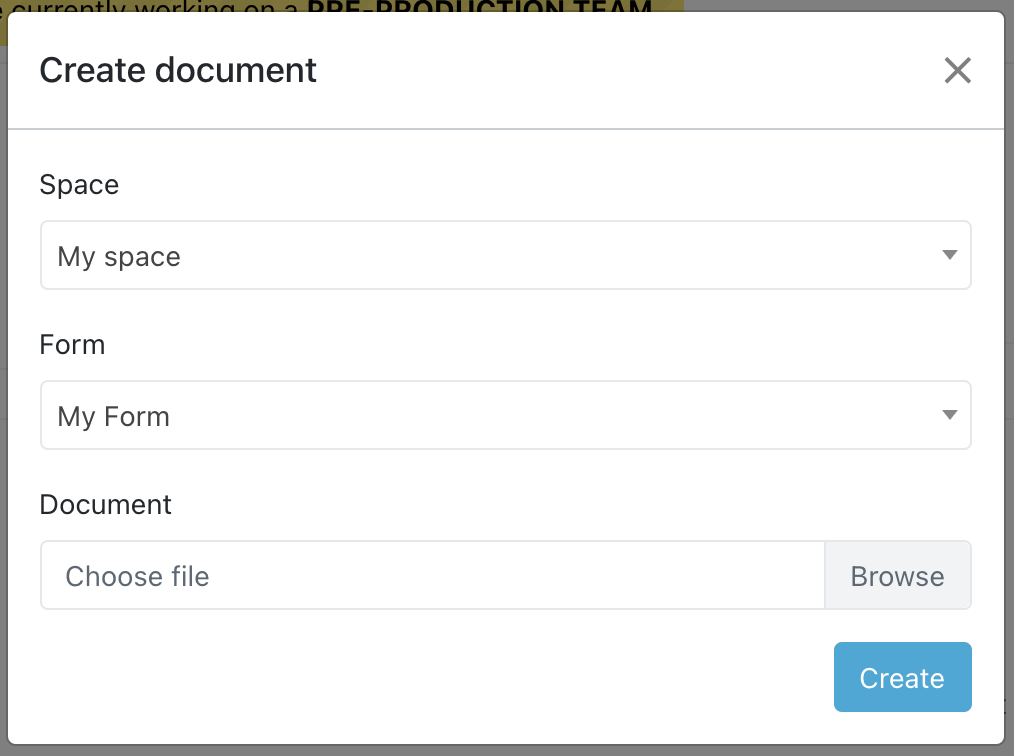This screenshot has width=1014, height=756.
Task: Click the Space field label
Action: click(79, 185)
